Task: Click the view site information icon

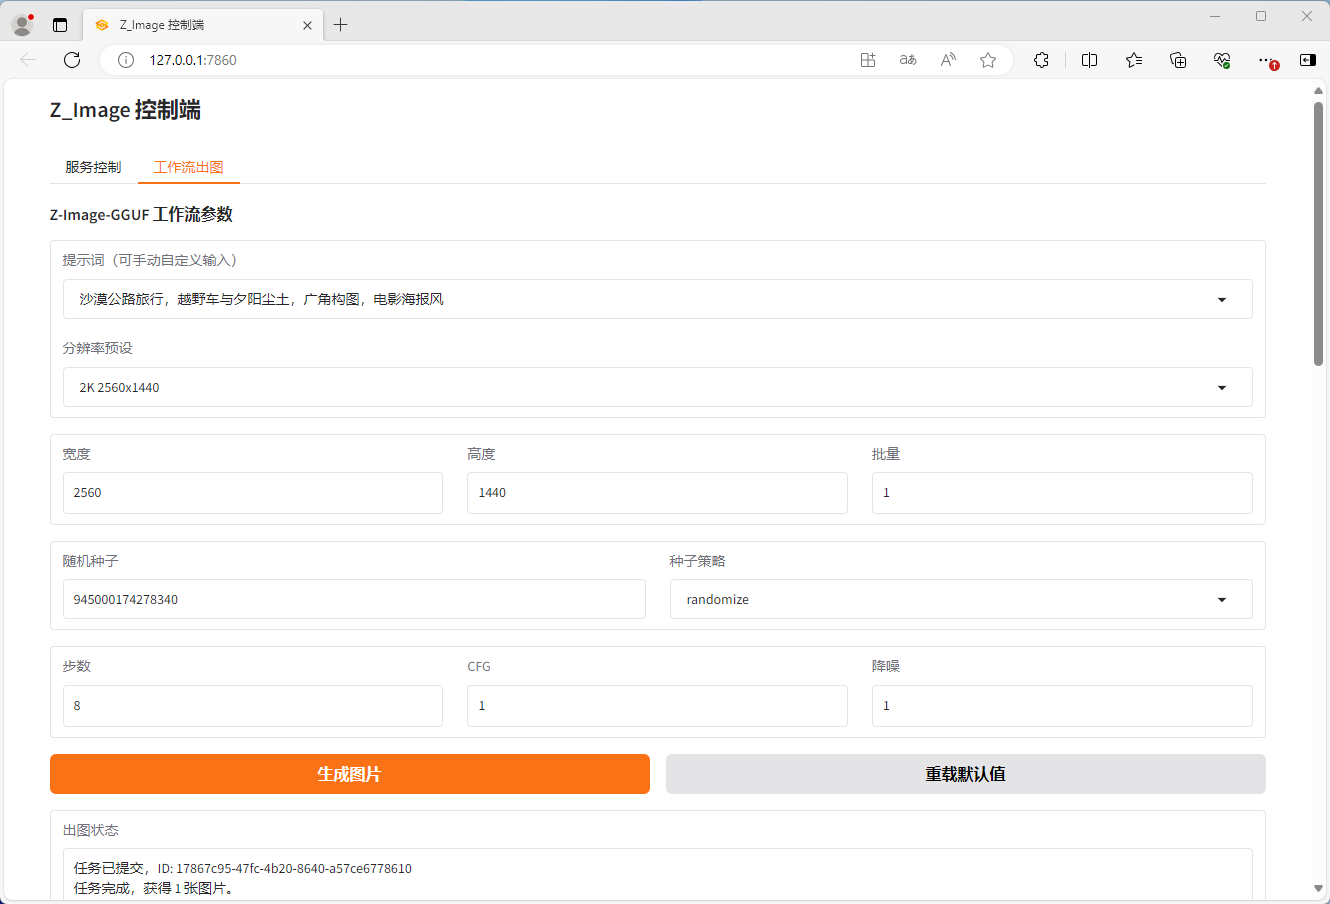Action: [x=126, y=60]
